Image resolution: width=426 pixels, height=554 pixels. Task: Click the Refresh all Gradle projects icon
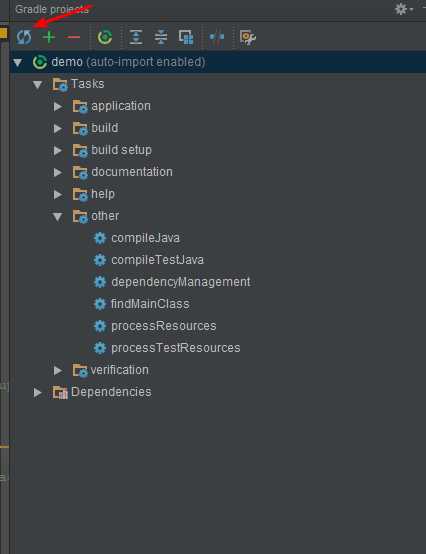click(x=24, y=37)
